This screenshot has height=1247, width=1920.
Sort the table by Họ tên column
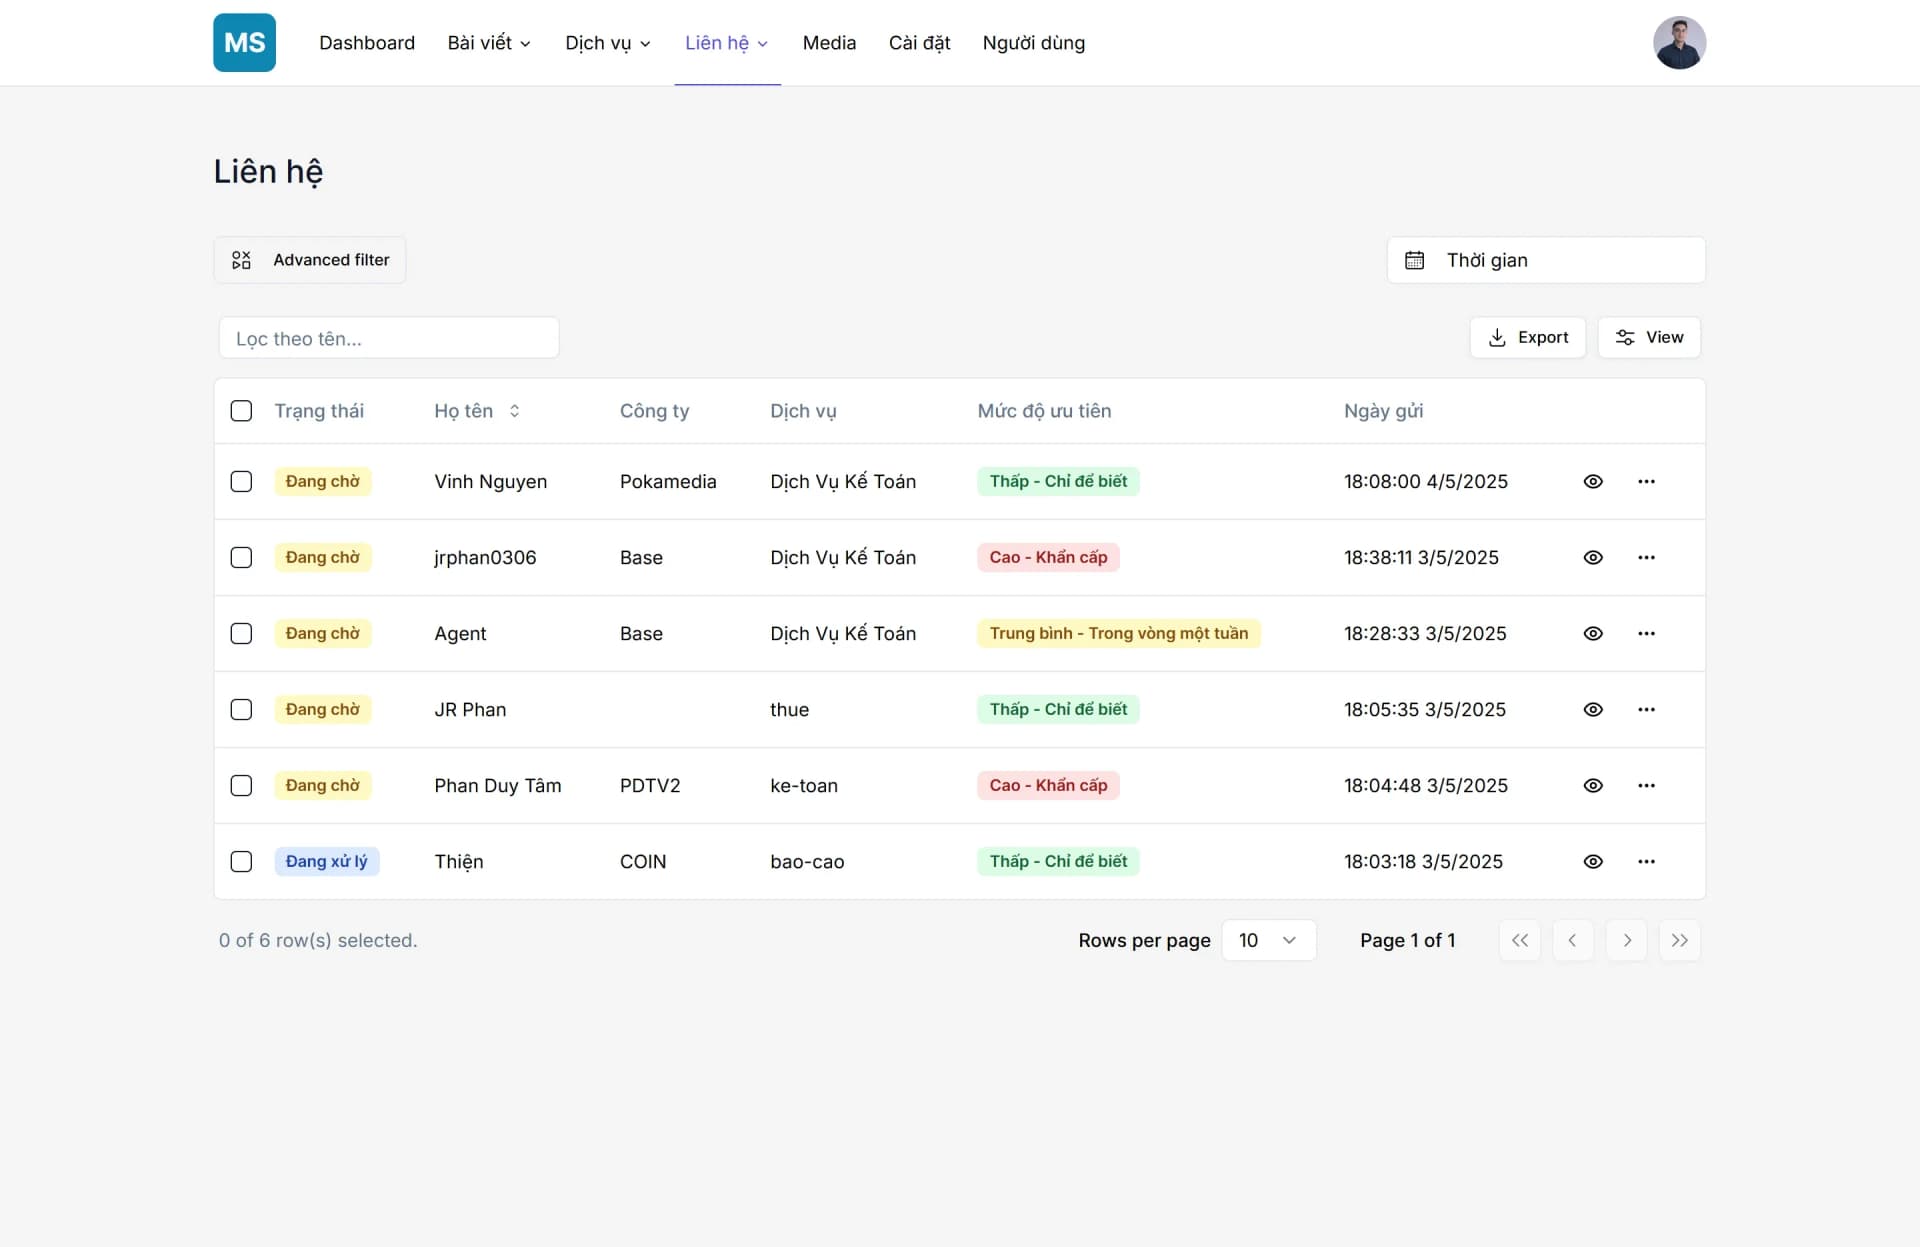click(x=514, y=410)
